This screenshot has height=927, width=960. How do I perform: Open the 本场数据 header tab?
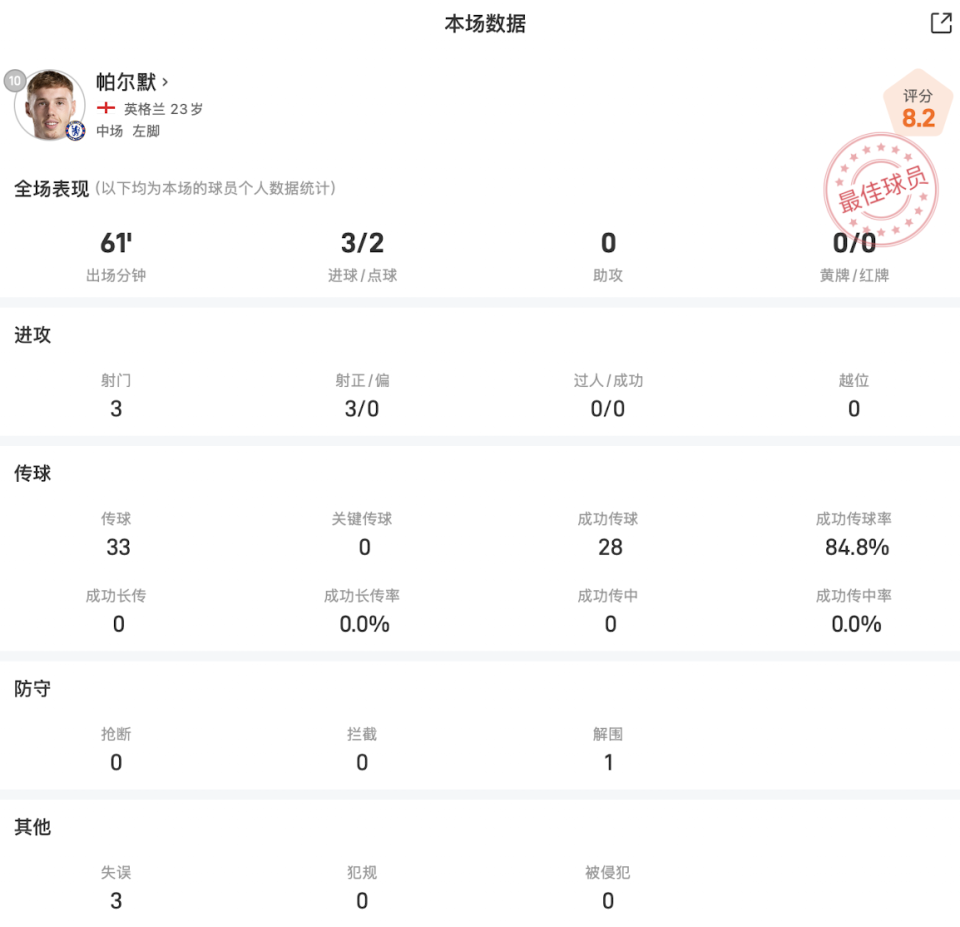point(480,23)
